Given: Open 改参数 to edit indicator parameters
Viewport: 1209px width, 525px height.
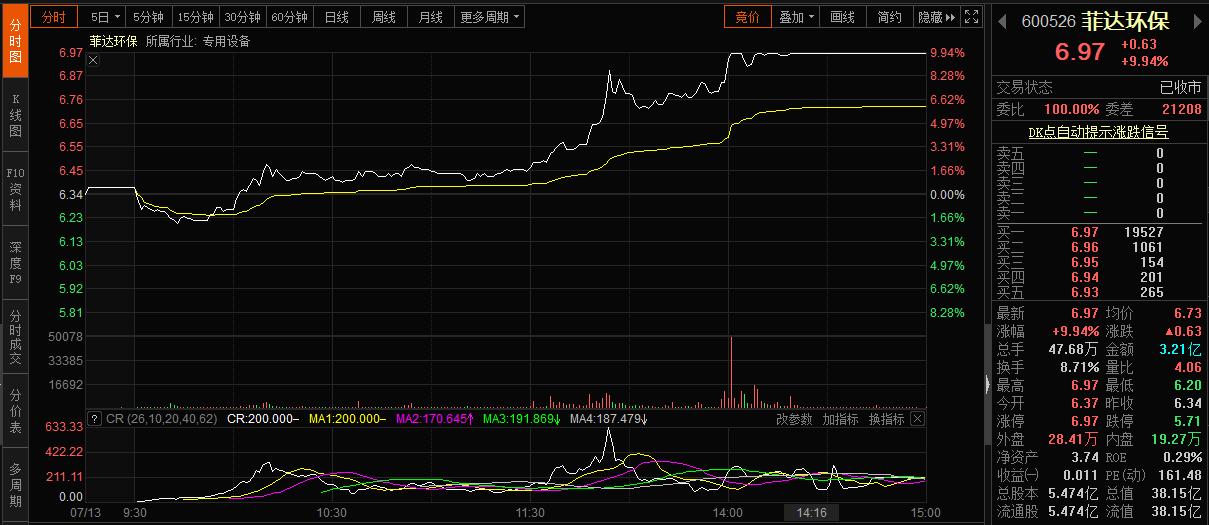Looking at the screenshot, I should tap(794, 419).
